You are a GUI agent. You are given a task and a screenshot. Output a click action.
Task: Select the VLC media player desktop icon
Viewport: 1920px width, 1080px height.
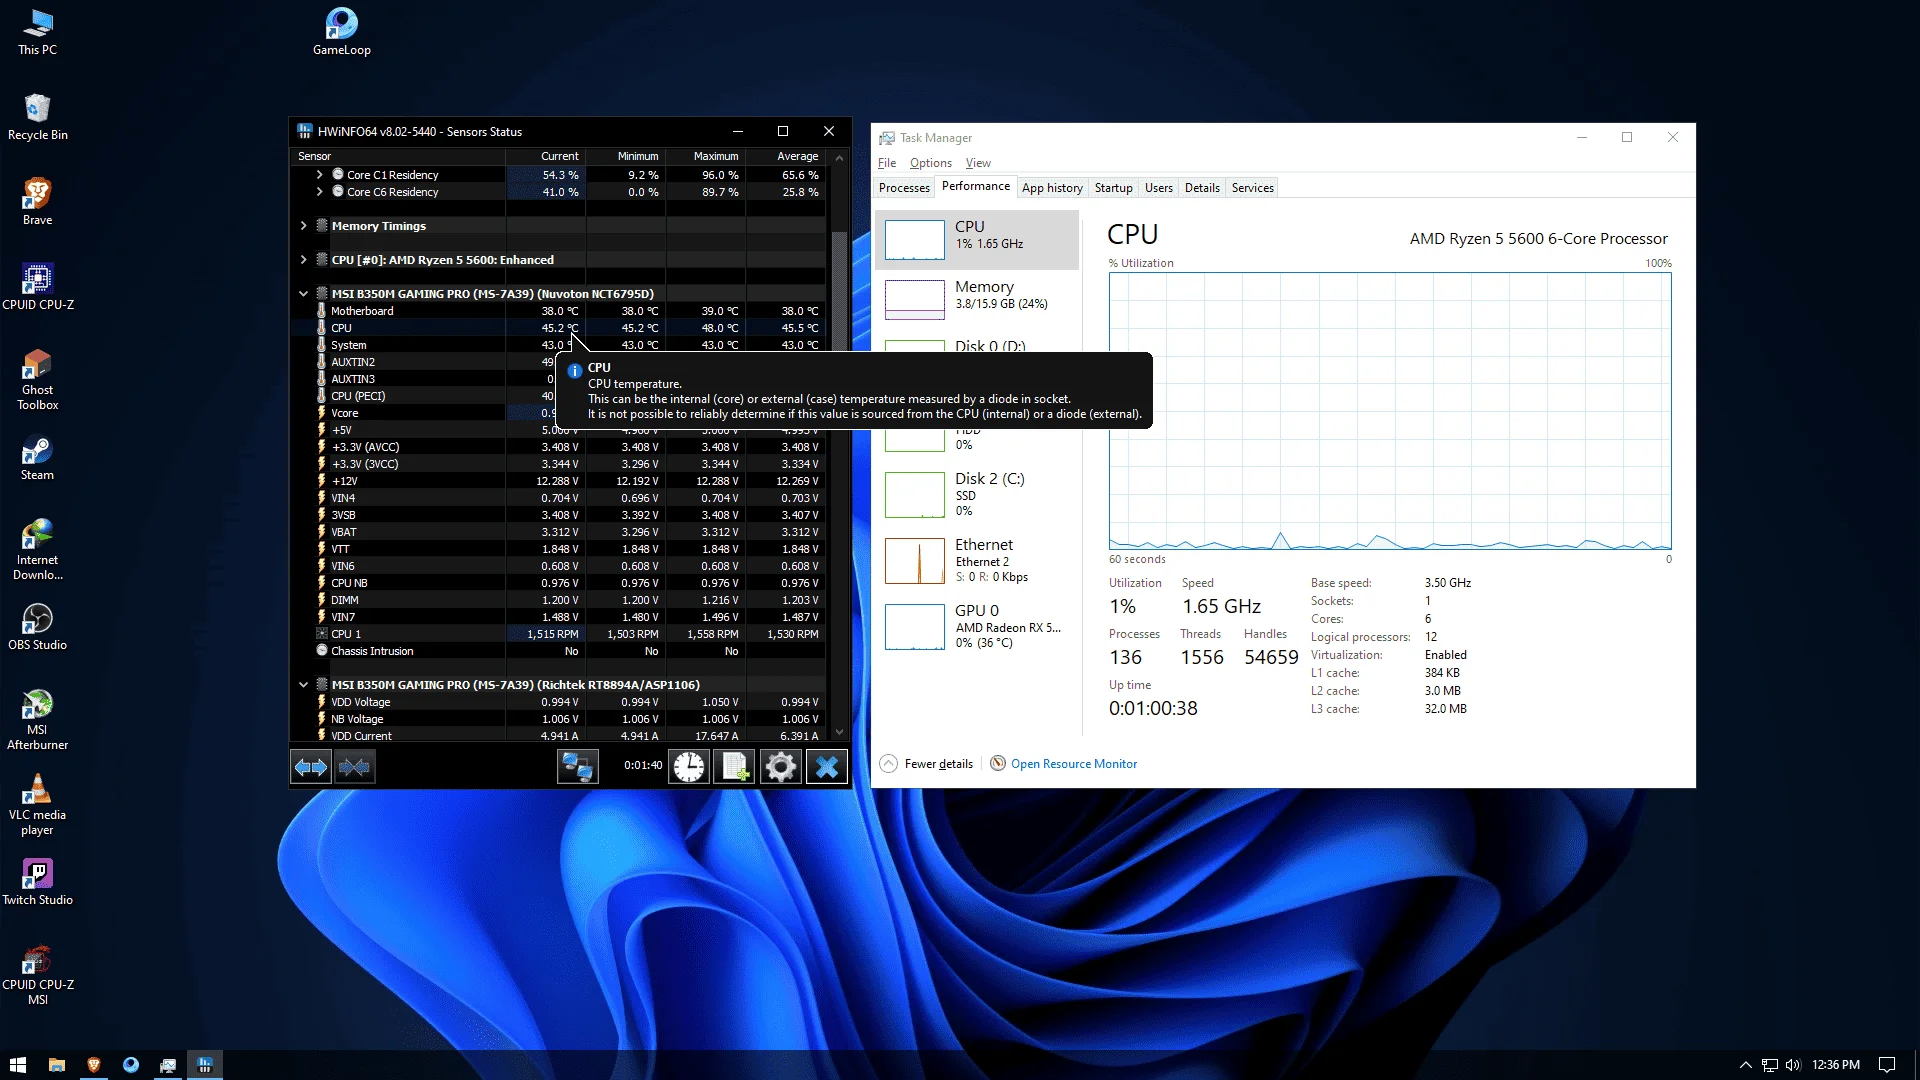click(x=37, y=805)
